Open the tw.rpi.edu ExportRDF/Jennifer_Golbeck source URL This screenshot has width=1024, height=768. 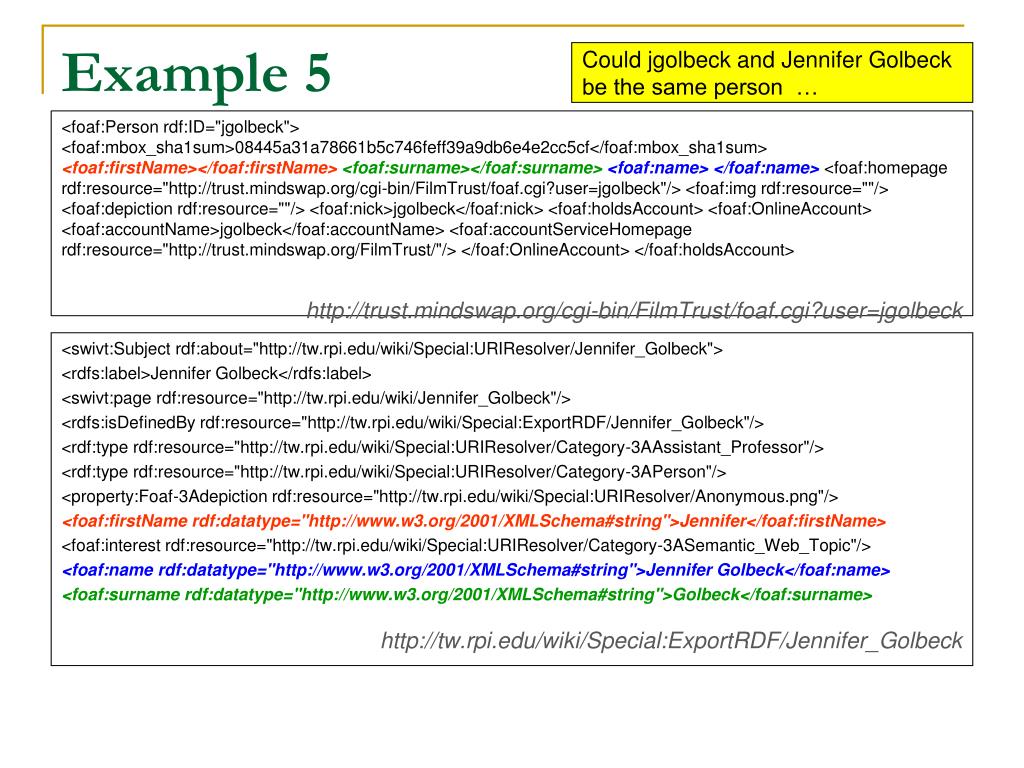(x=672, y=641)
